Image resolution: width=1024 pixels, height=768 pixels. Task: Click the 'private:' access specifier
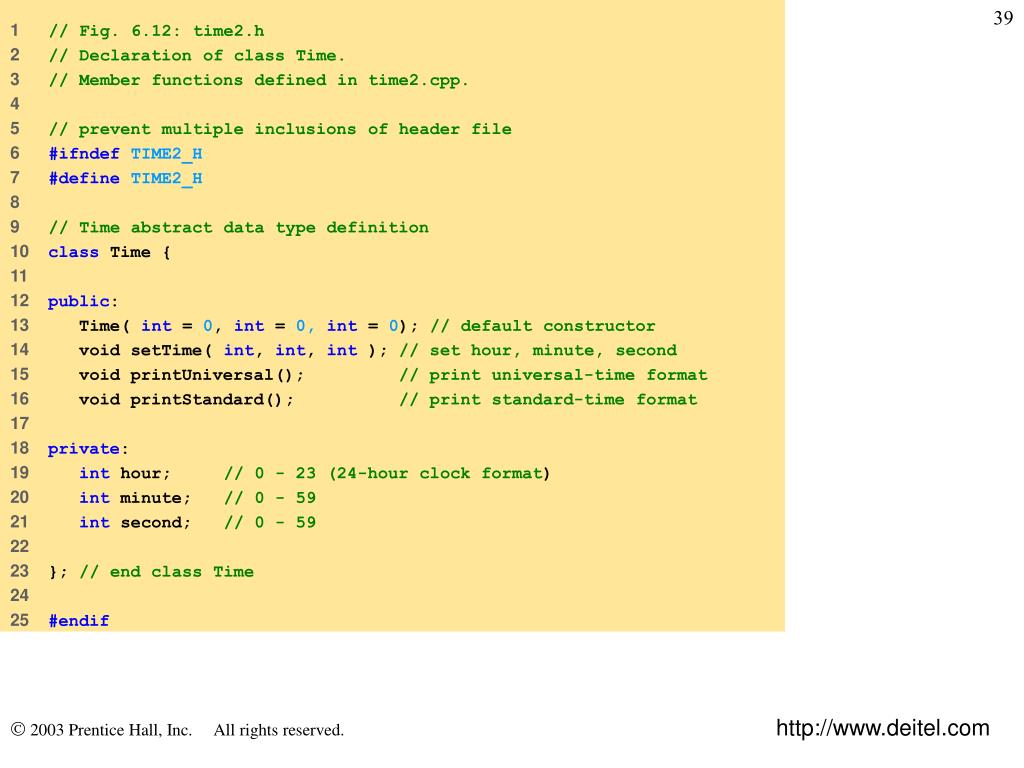point(88,449)
